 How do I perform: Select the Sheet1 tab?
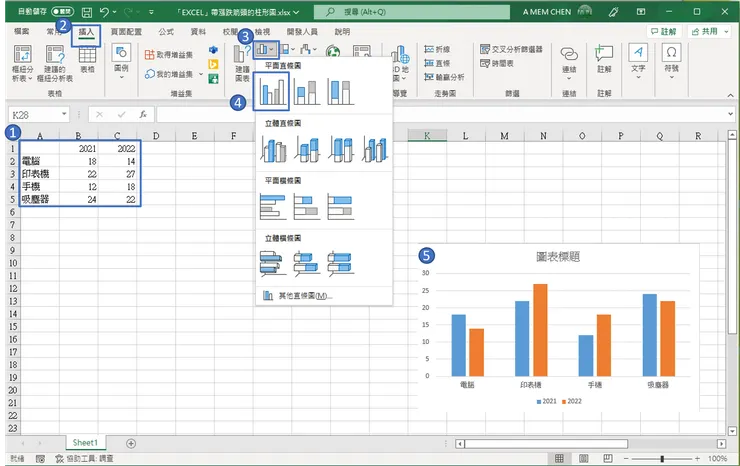[85, 443]
